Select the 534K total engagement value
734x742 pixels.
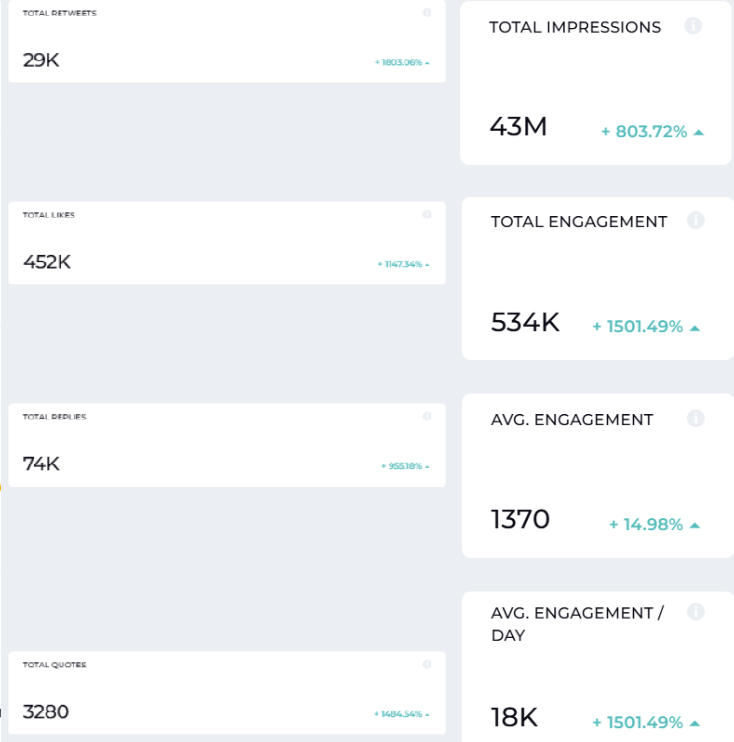click(x=525, y=322)
